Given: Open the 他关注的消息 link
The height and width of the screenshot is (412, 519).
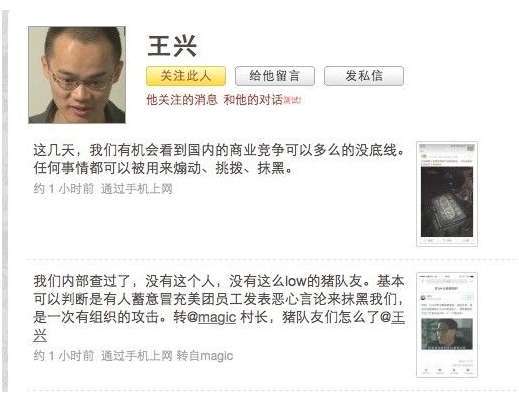Looking at the screenshot, I should pyautogui.click(x=182, y=100).
